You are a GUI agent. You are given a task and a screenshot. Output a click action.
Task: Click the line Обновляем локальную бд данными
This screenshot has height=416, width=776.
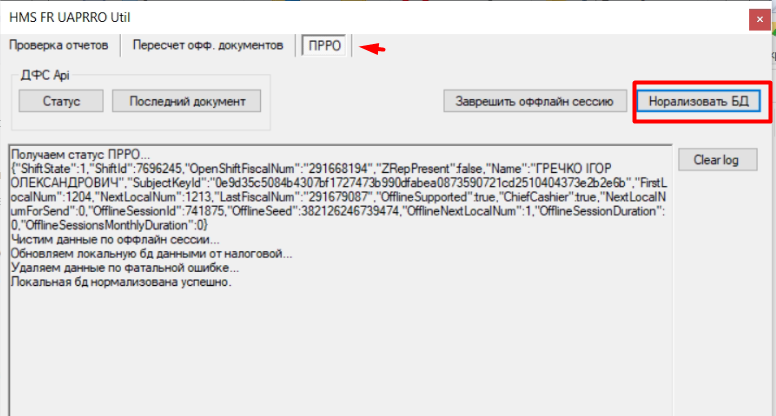click(x=150, y=254)
